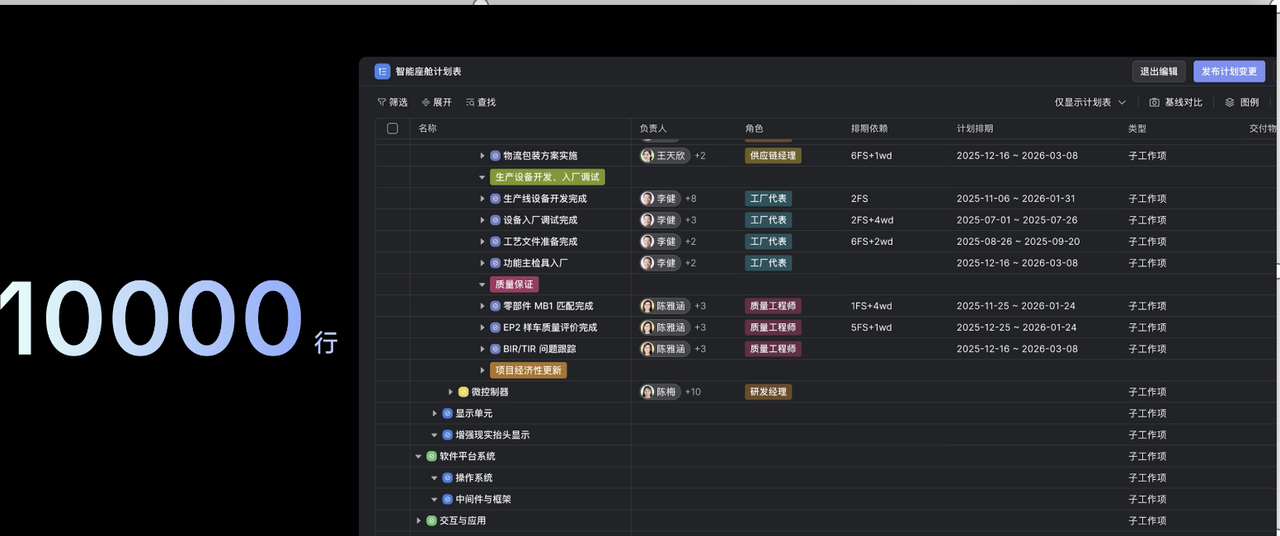
Task: Expand the 交互与应用 row
Action: [419, 521]
